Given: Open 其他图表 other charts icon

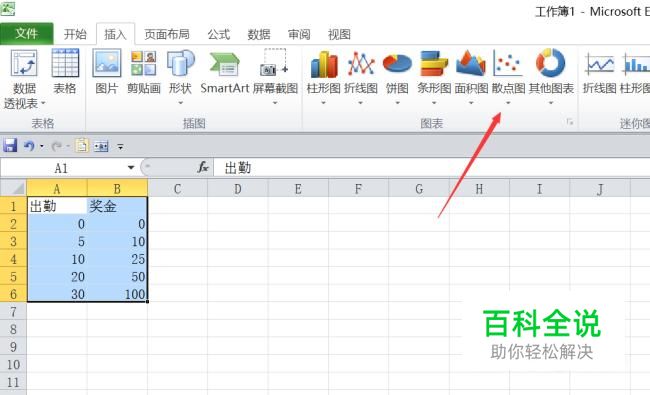Looking at the screenshot, I should 551,63.
